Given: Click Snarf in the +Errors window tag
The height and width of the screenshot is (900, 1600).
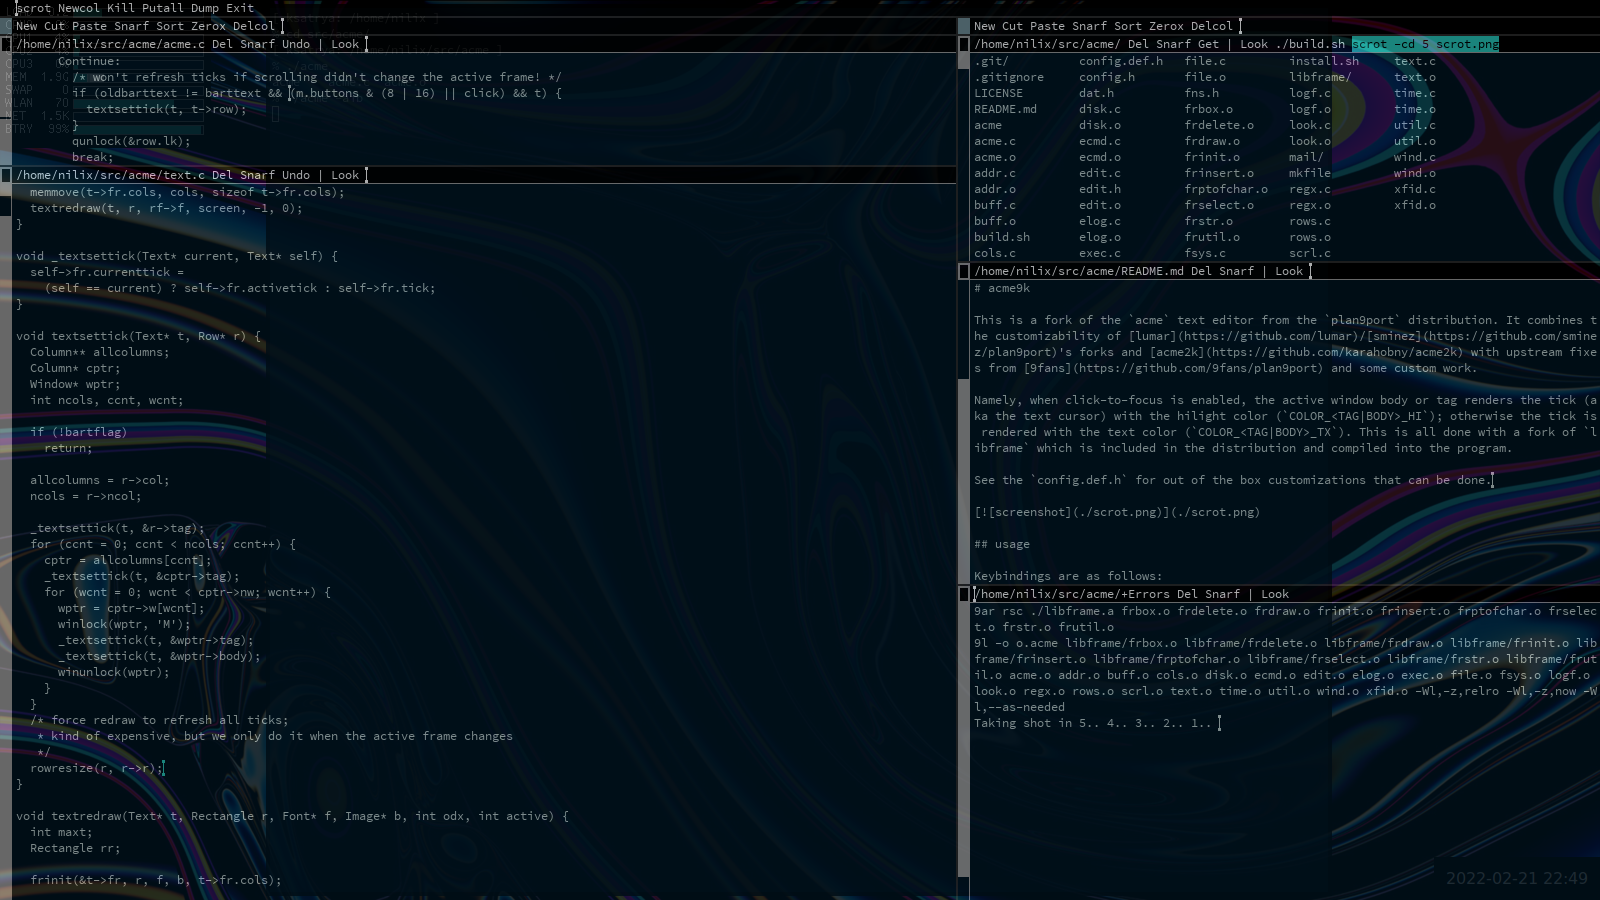Looking at the screenshot, I should click(x=1222, y=594).
